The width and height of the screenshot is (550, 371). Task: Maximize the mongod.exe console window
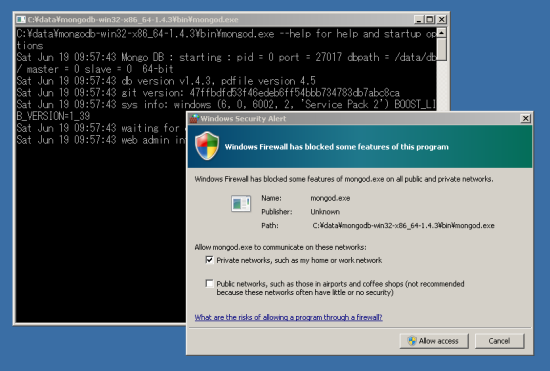(x=430, y=20)
